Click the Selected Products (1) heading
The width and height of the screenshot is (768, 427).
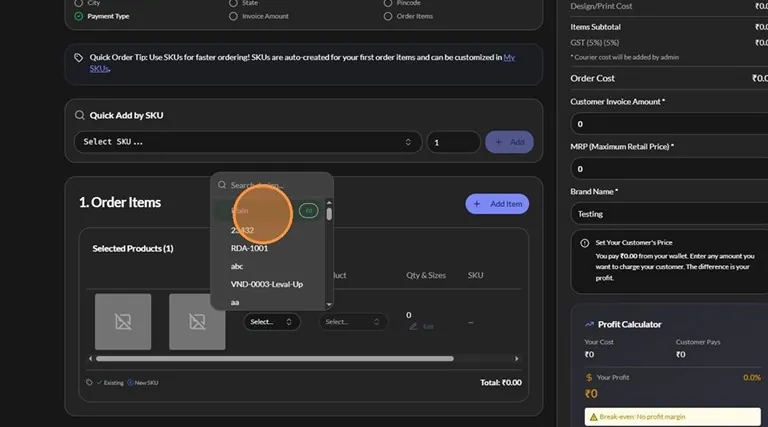pyautogui.click(x=133, y=249)
